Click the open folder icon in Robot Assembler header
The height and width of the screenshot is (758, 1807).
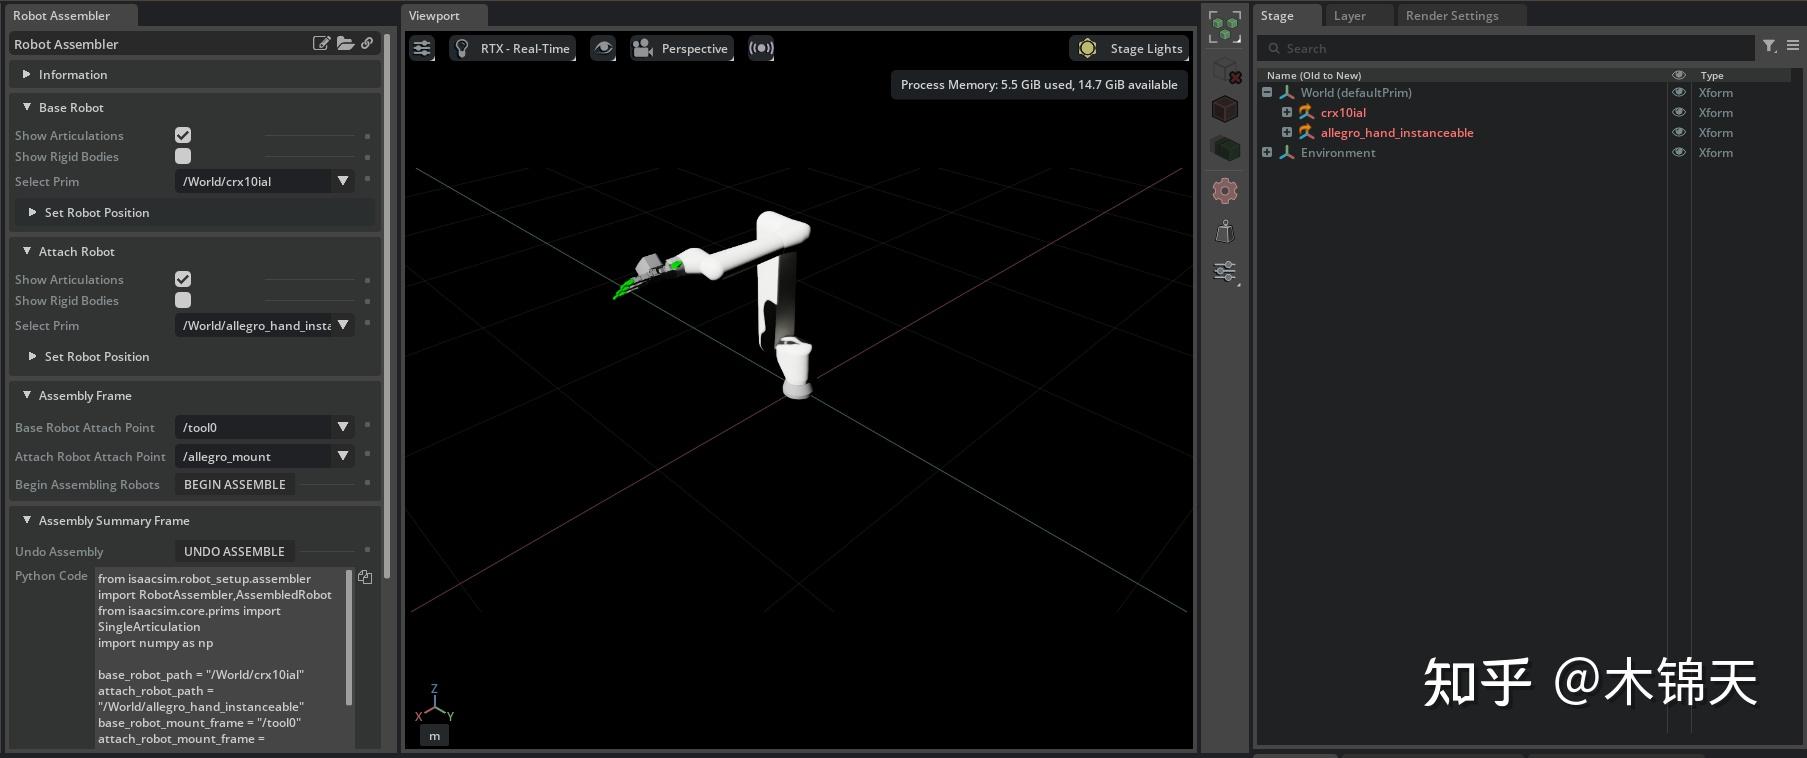345,43
